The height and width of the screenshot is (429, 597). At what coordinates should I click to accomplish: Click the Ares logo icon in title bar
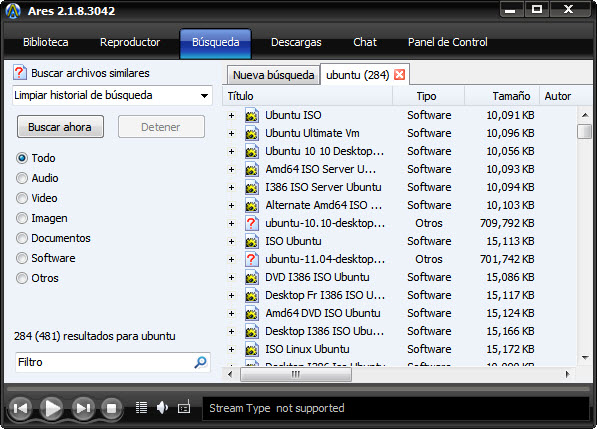point(13,11)
